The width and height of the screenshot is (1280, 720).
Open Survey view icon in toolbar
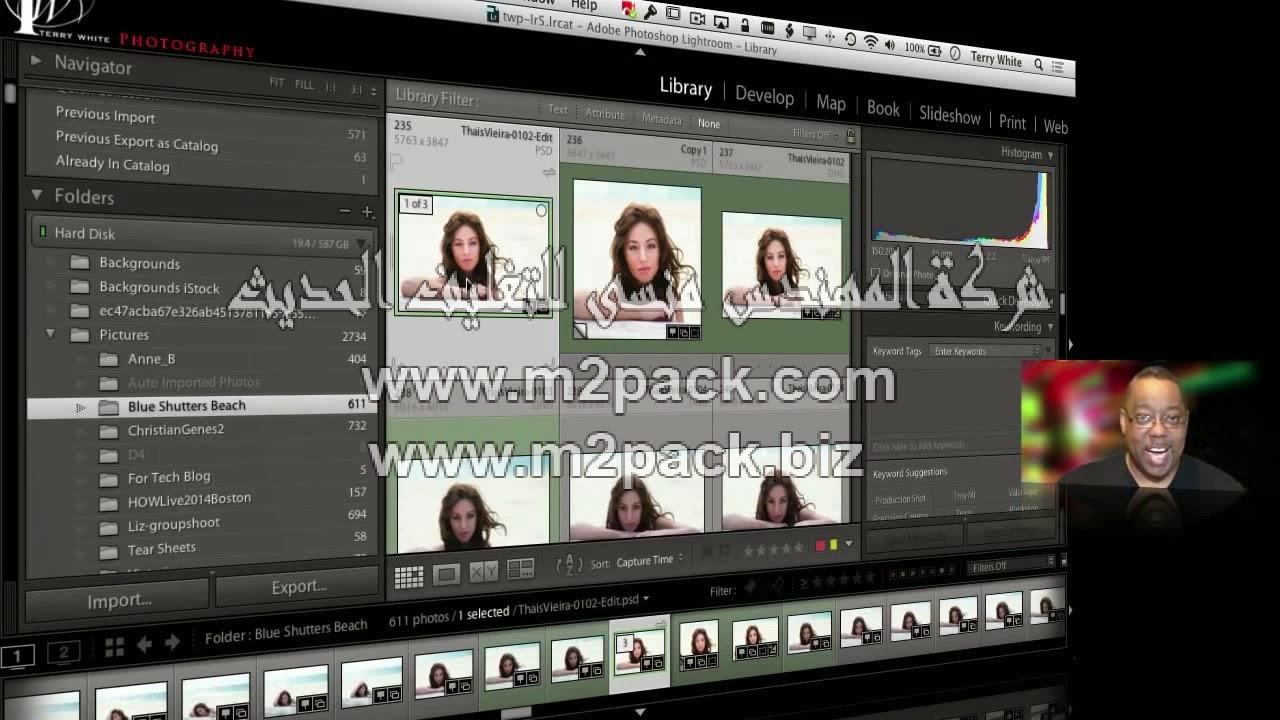(520, 570)
